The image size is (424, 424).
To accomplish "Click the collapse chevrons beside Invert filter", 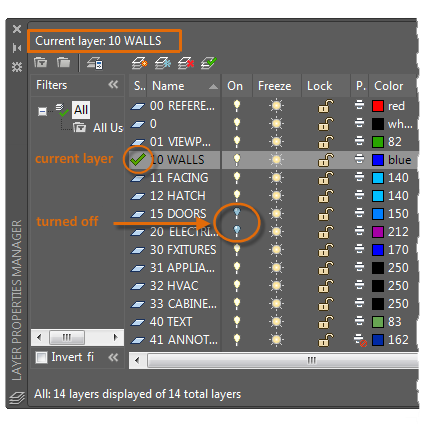I will pos(113,358).
